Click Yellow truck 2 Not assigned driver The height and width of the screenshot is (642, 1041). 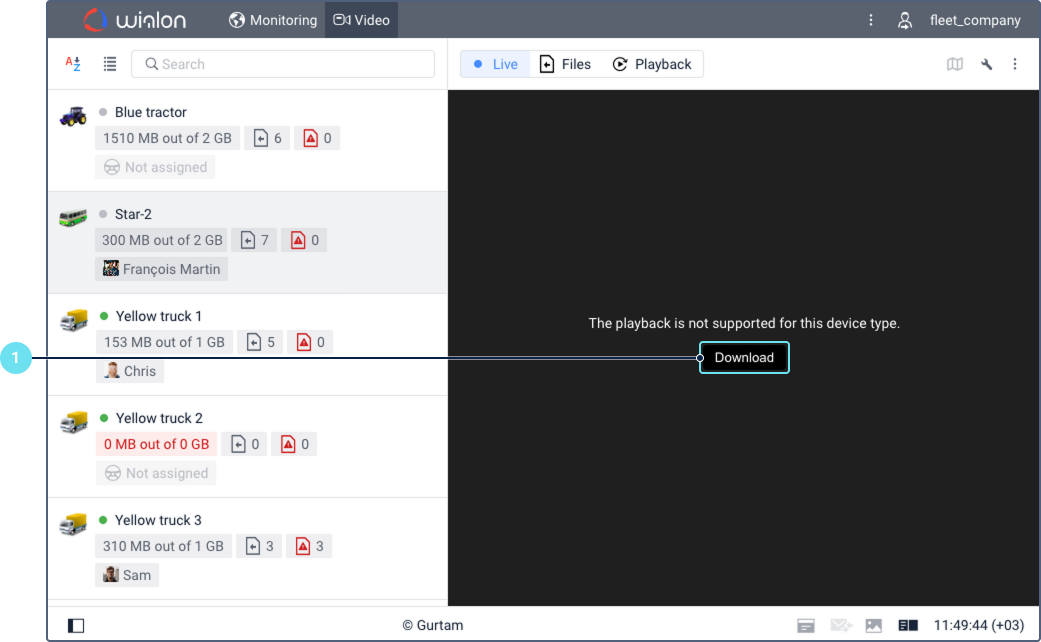click(x=156, y=473)
